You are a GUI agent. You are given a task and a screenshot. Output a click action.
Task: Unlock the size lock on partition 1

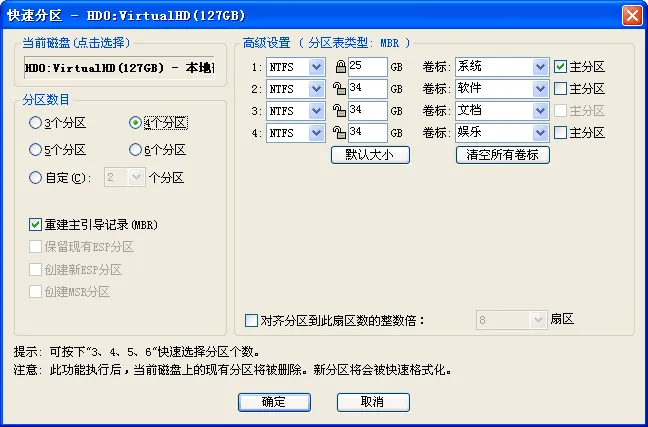341,67
